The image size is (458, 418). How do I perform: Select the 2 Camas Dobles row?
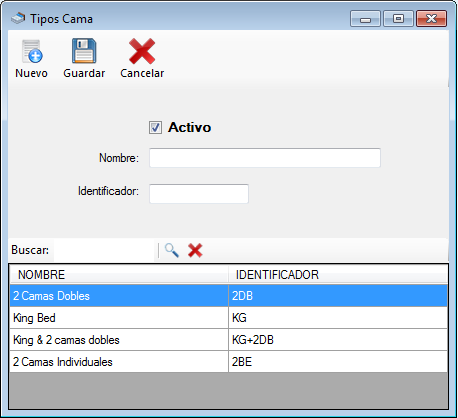tap(228, 296)
